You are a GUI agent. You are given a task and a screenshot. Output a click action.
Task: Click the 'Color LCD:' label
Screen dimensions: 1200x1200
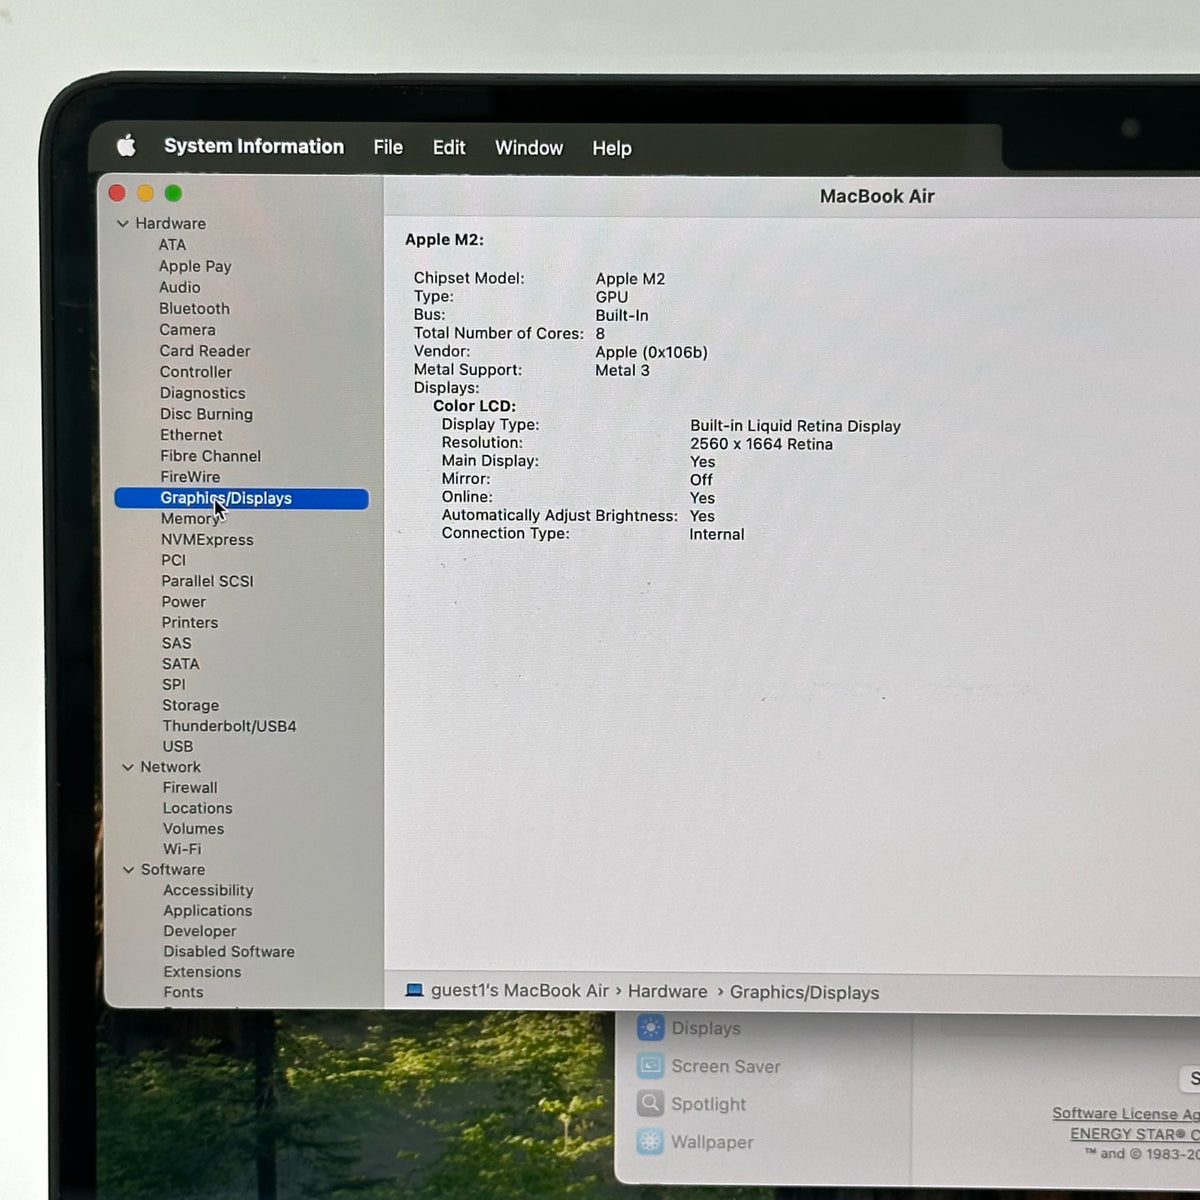coord(474,406)
